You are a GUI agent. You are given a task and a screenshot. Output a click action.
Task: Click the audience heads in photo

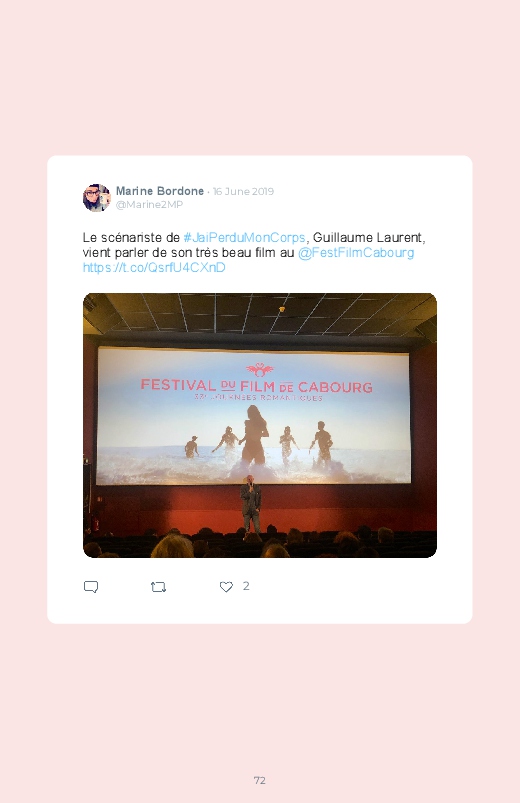tap(260, 544)
